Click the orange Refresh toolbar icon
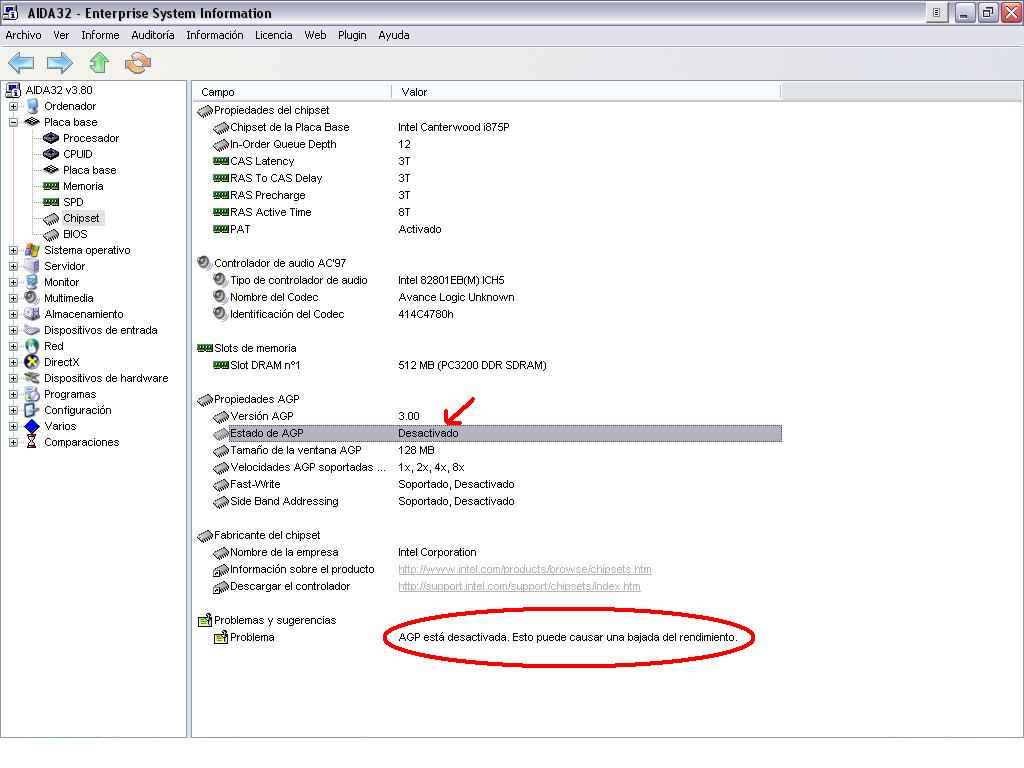The height and width of the screenshot is (768, 1024). (138, 63)
